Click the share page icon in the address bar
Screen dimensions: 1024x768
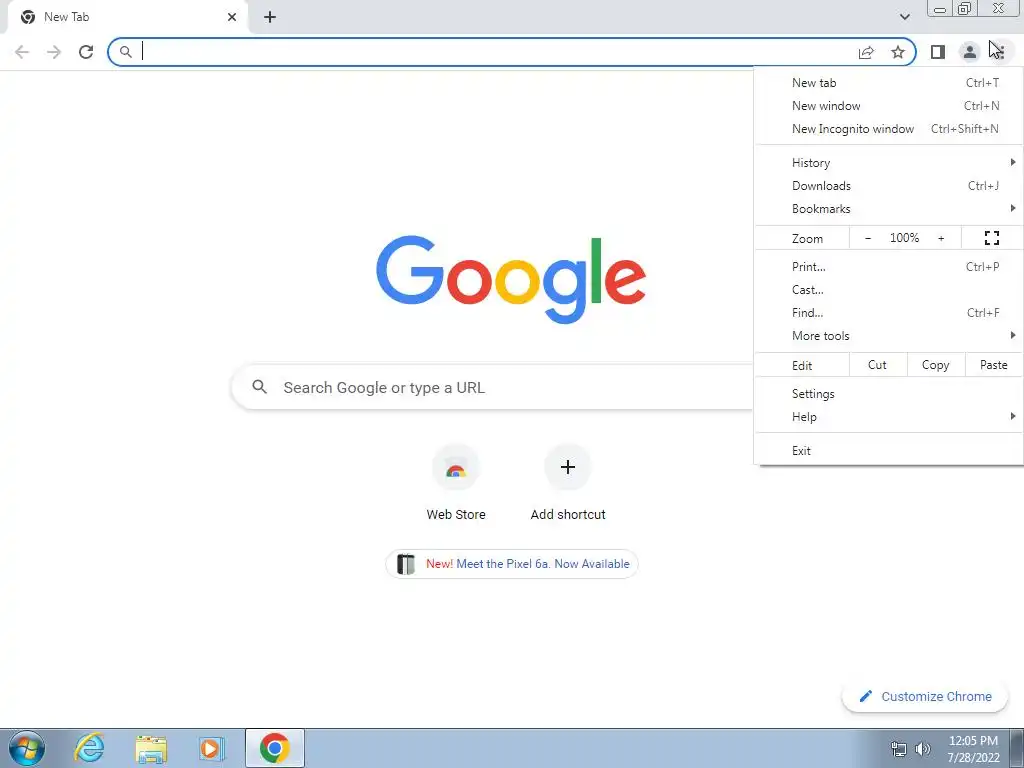pyautogui.click(x=866, y=52)
